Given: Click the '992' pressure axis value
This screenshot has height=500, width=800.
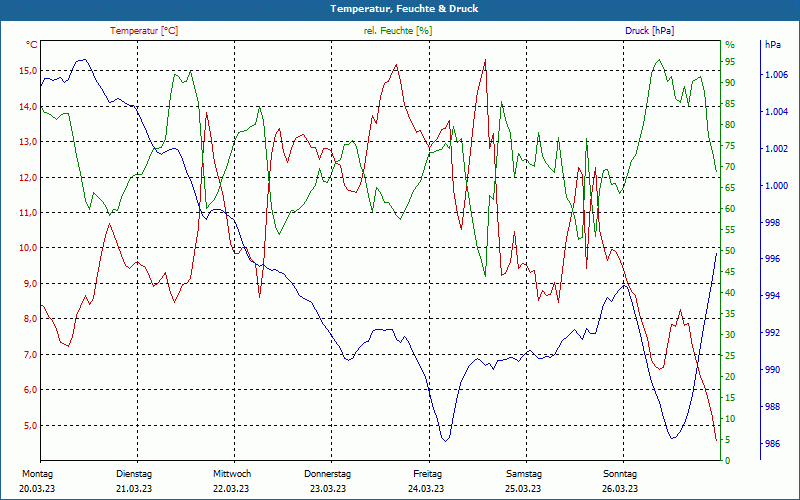Looking at the screenshot, I should tap(772, 333).
